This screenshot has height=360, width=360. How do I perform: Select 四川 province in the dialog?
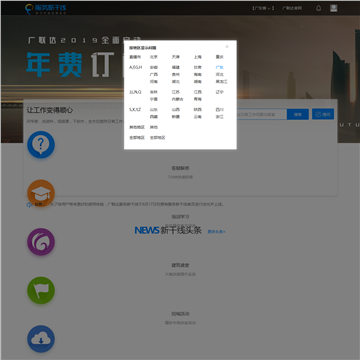[x=220, y=110]
